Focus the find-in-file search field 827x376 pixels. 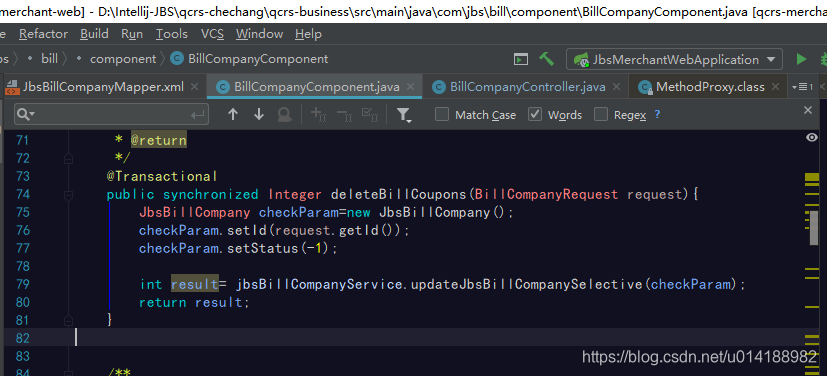pos(111,114)
